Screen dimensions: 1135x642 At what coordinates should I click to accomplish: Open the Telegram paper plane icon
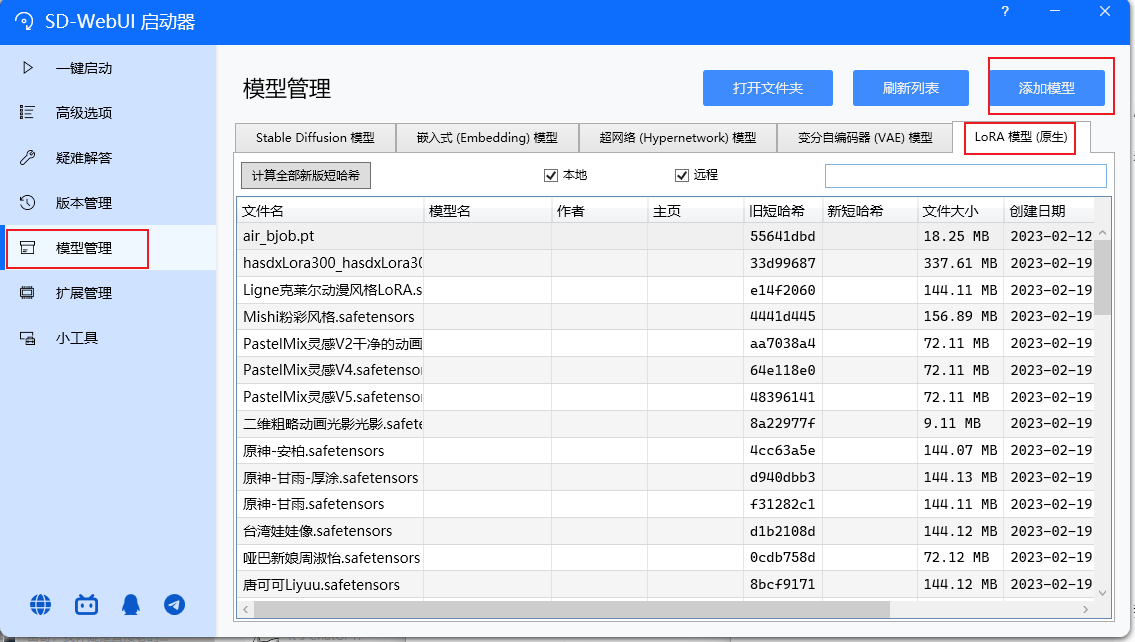174,604
